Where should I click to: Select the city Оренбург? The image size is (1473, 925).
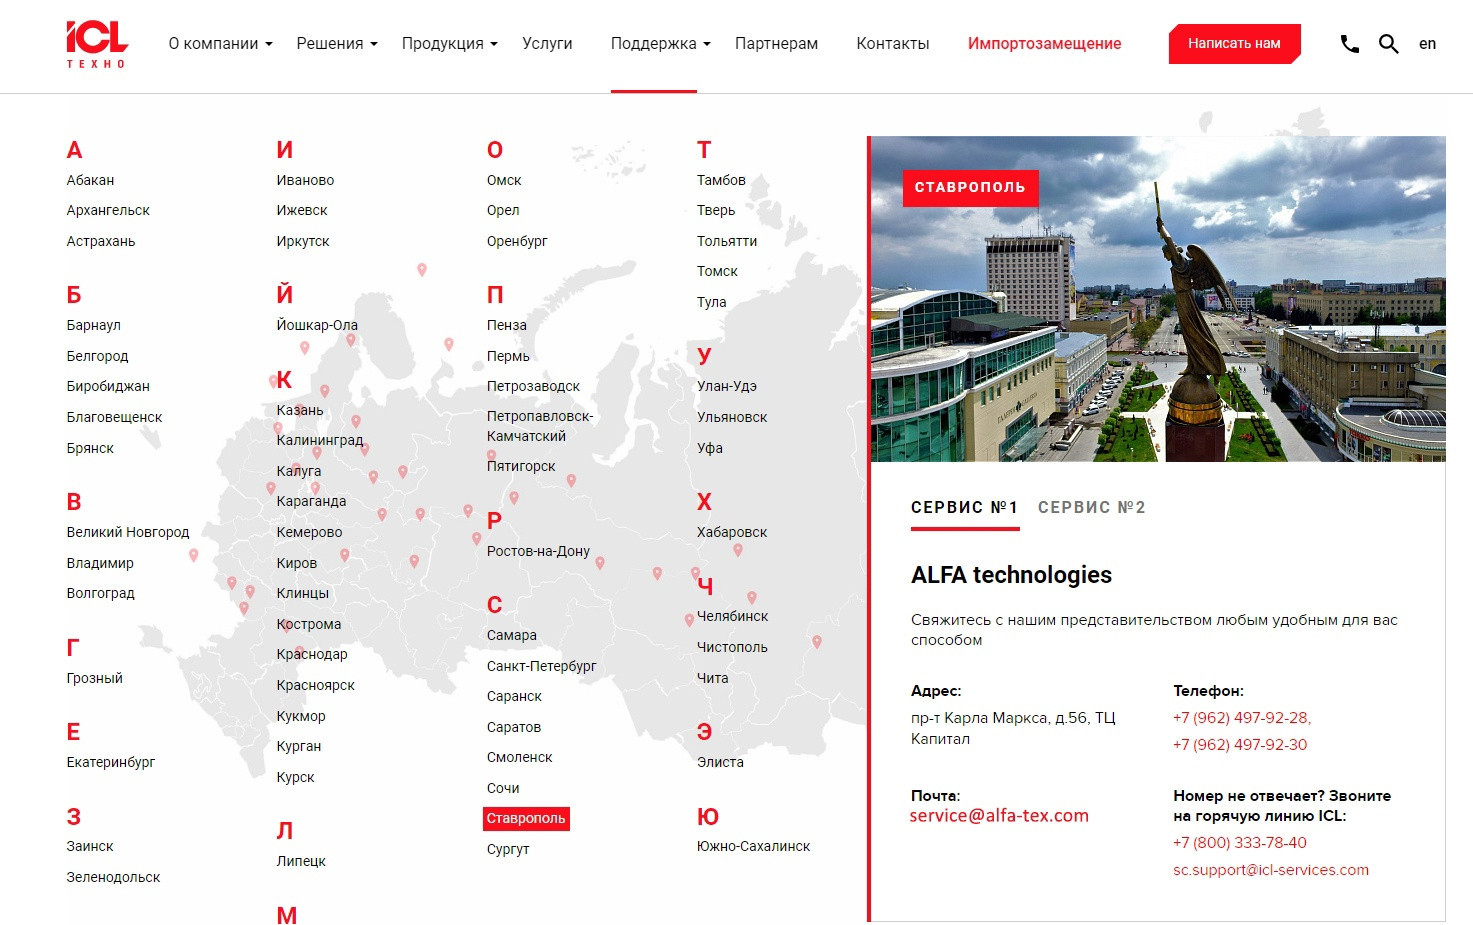[517, 242]
